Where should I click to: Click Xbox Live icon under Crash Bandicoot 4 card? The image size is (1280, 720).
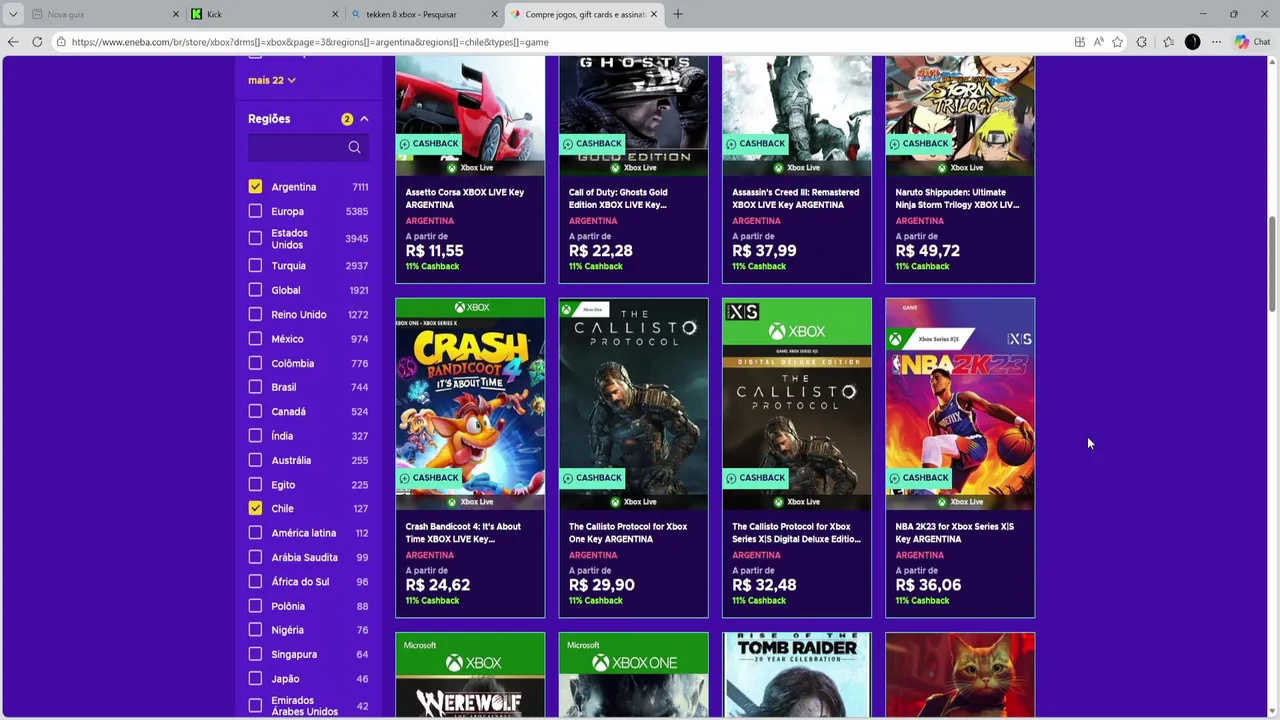tap(452, 502)
